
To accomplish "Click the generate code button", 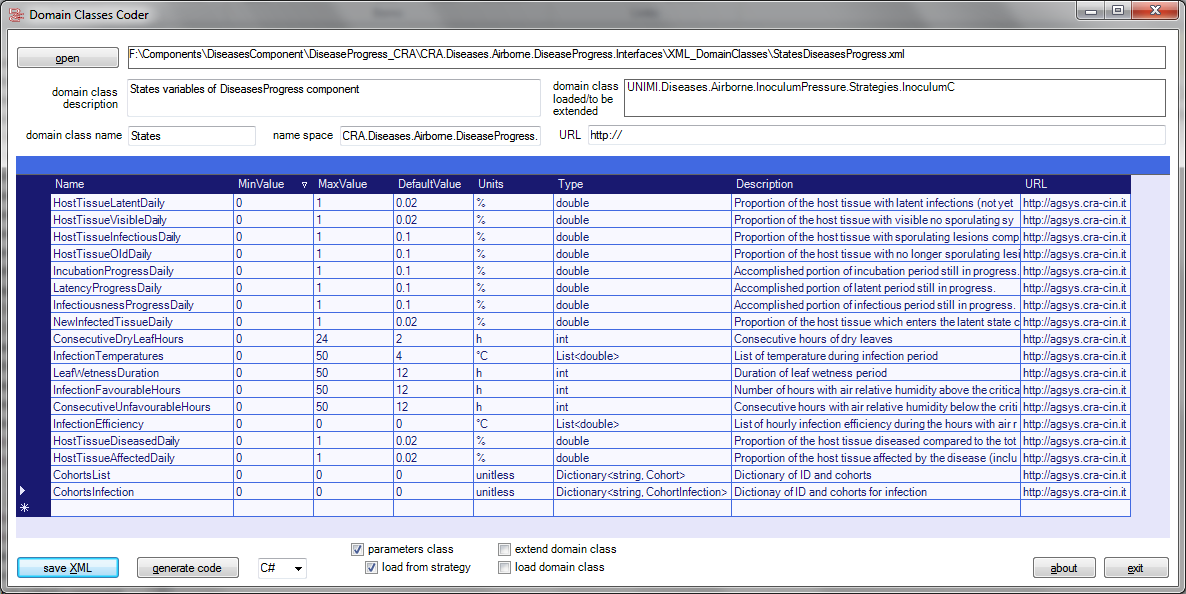I will (187, 568).
